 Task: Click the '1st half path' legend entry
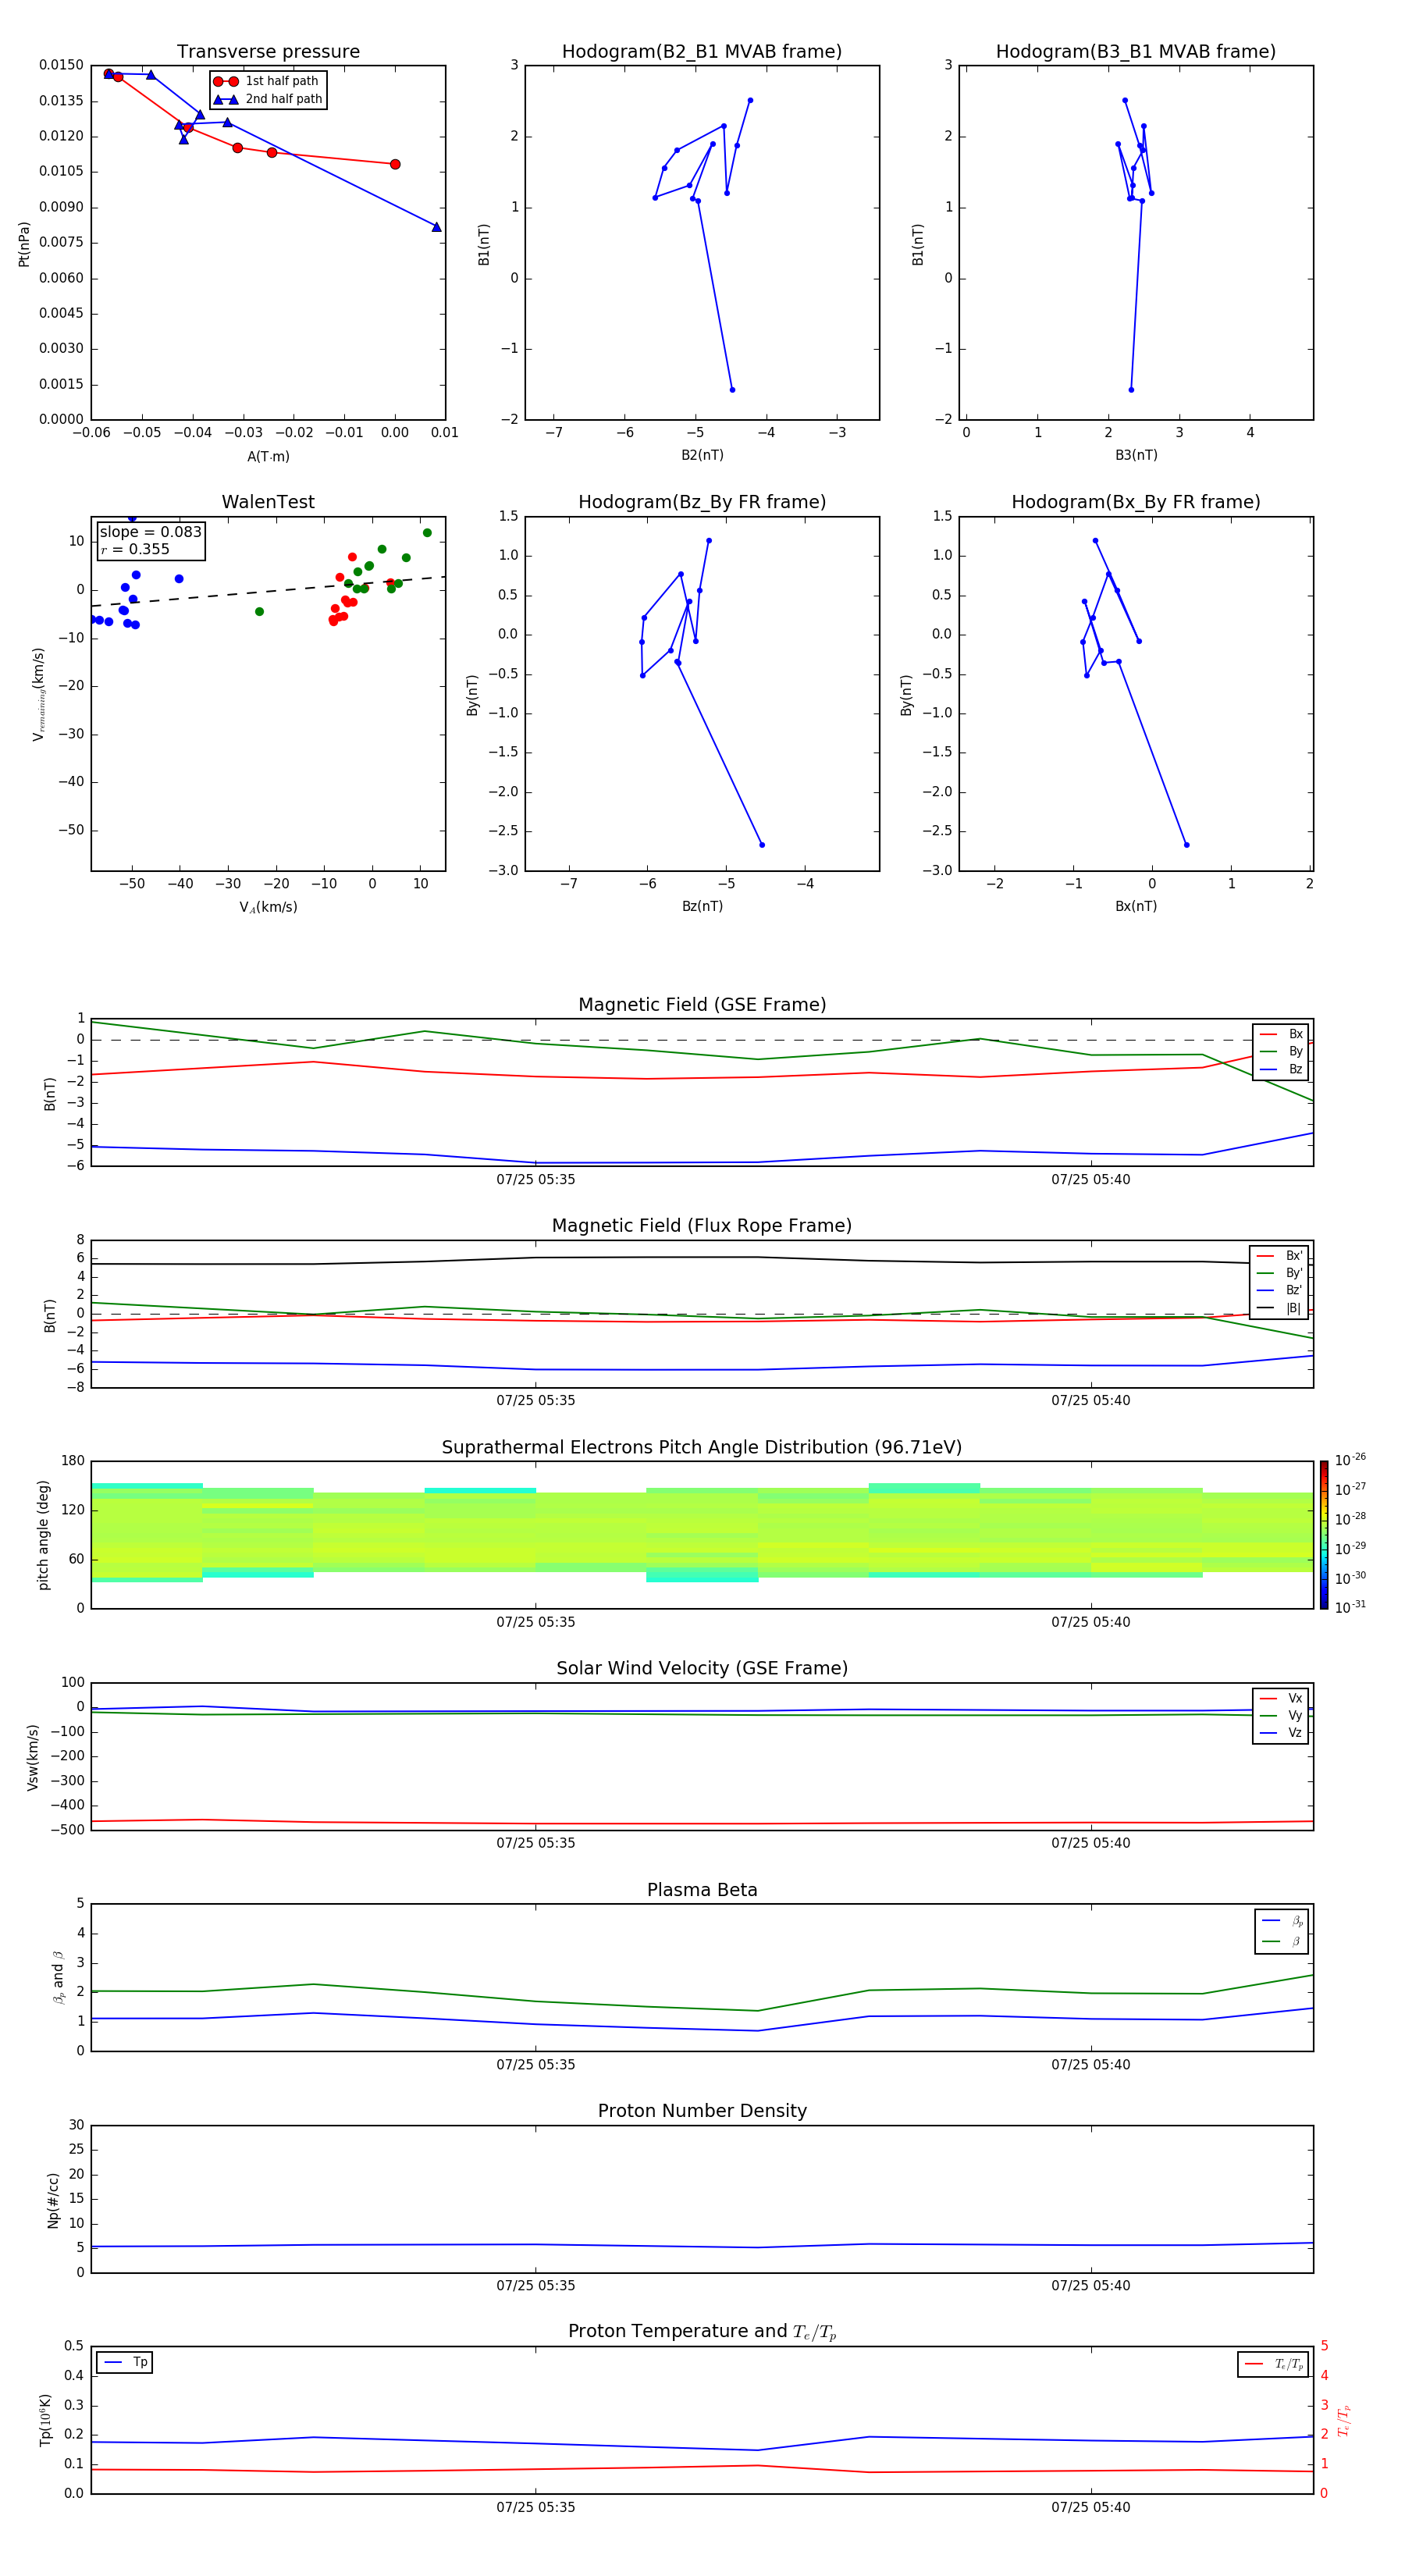[266, 81]
